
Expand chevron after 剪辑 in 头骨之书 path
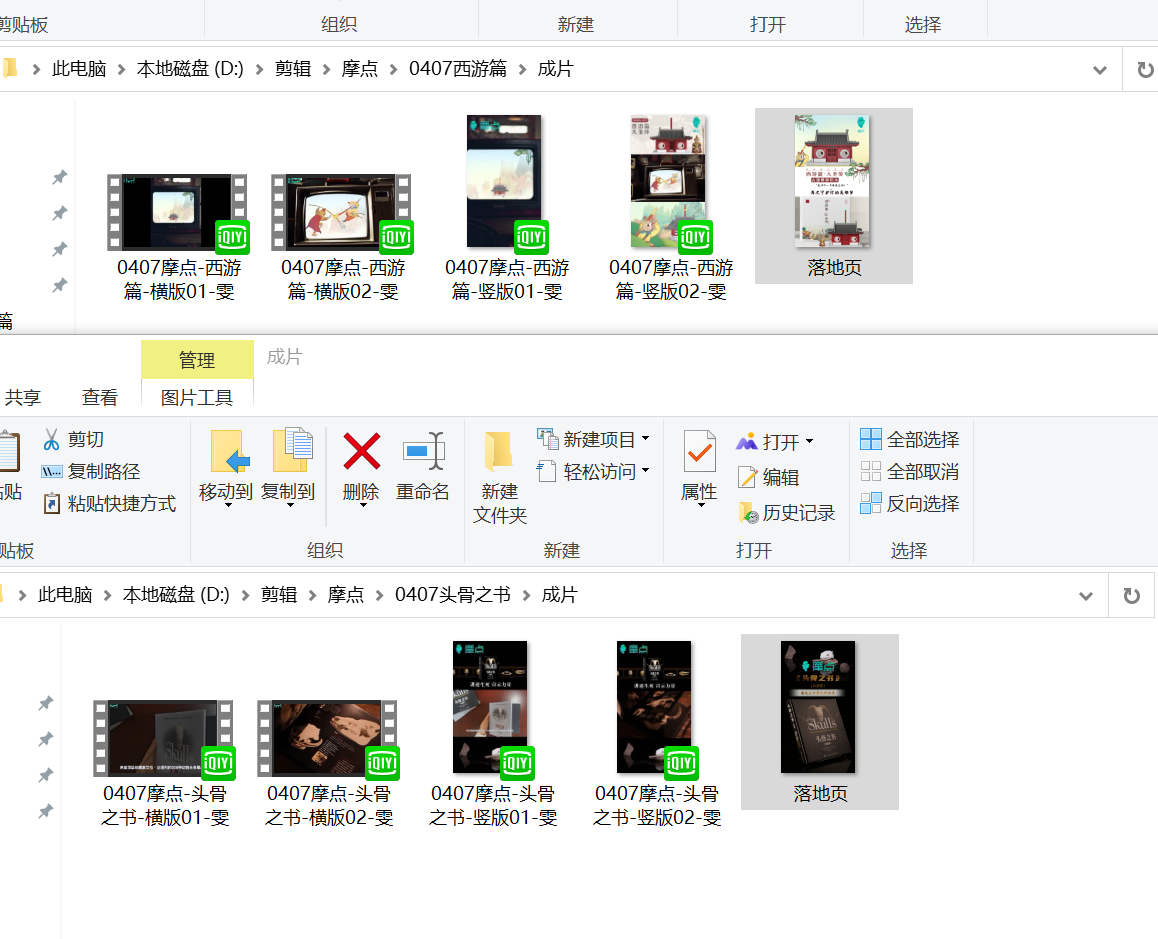click(313, 595)
